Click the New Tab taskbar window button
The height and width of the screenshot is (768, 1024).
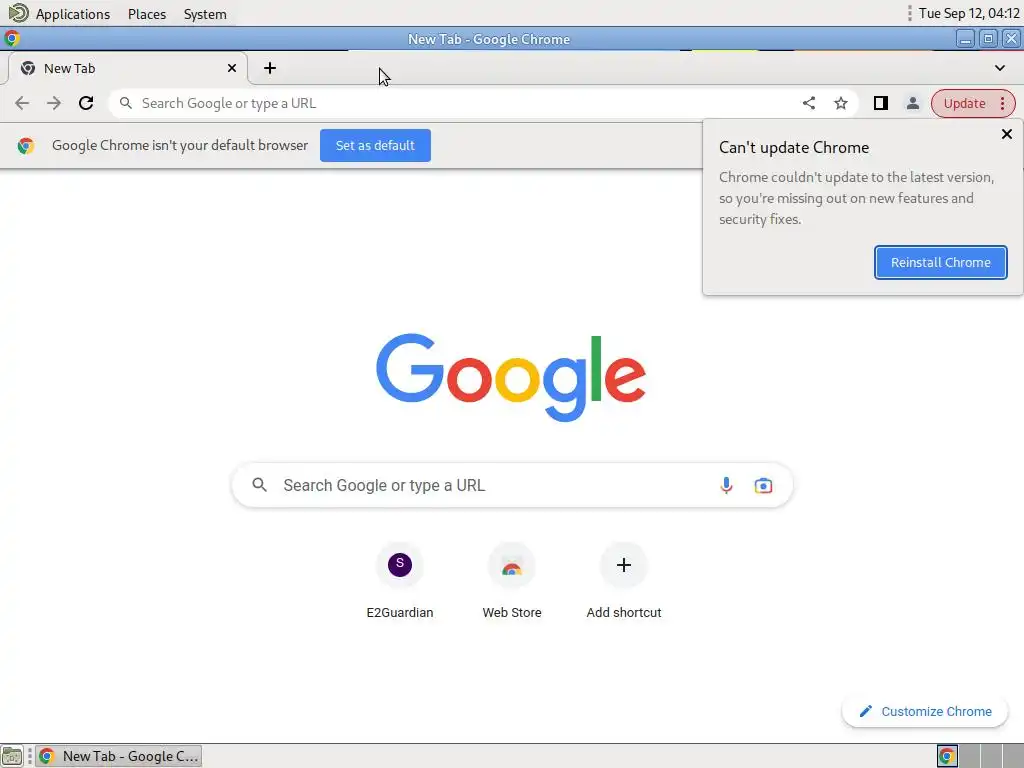[119, 756]
